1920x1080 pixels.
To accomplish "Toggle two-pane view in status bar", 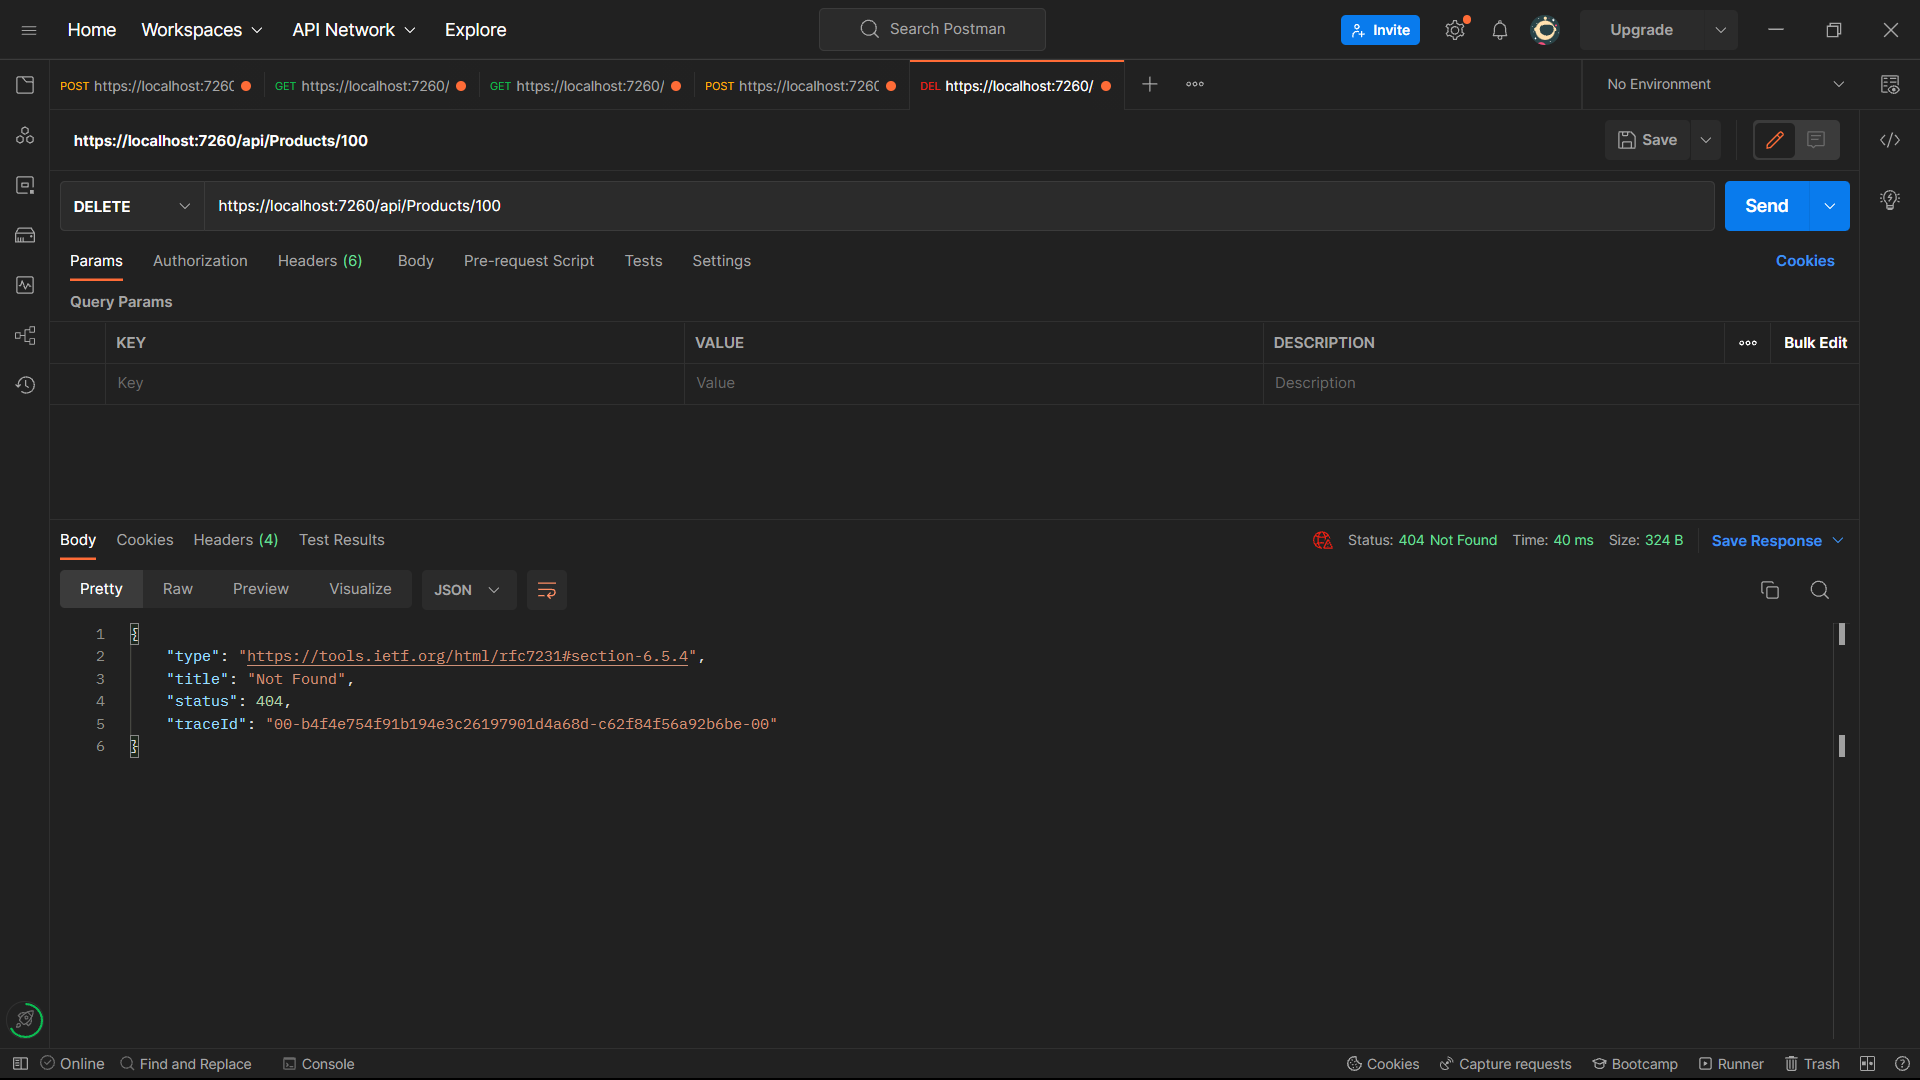I will click(1867, 1064).
